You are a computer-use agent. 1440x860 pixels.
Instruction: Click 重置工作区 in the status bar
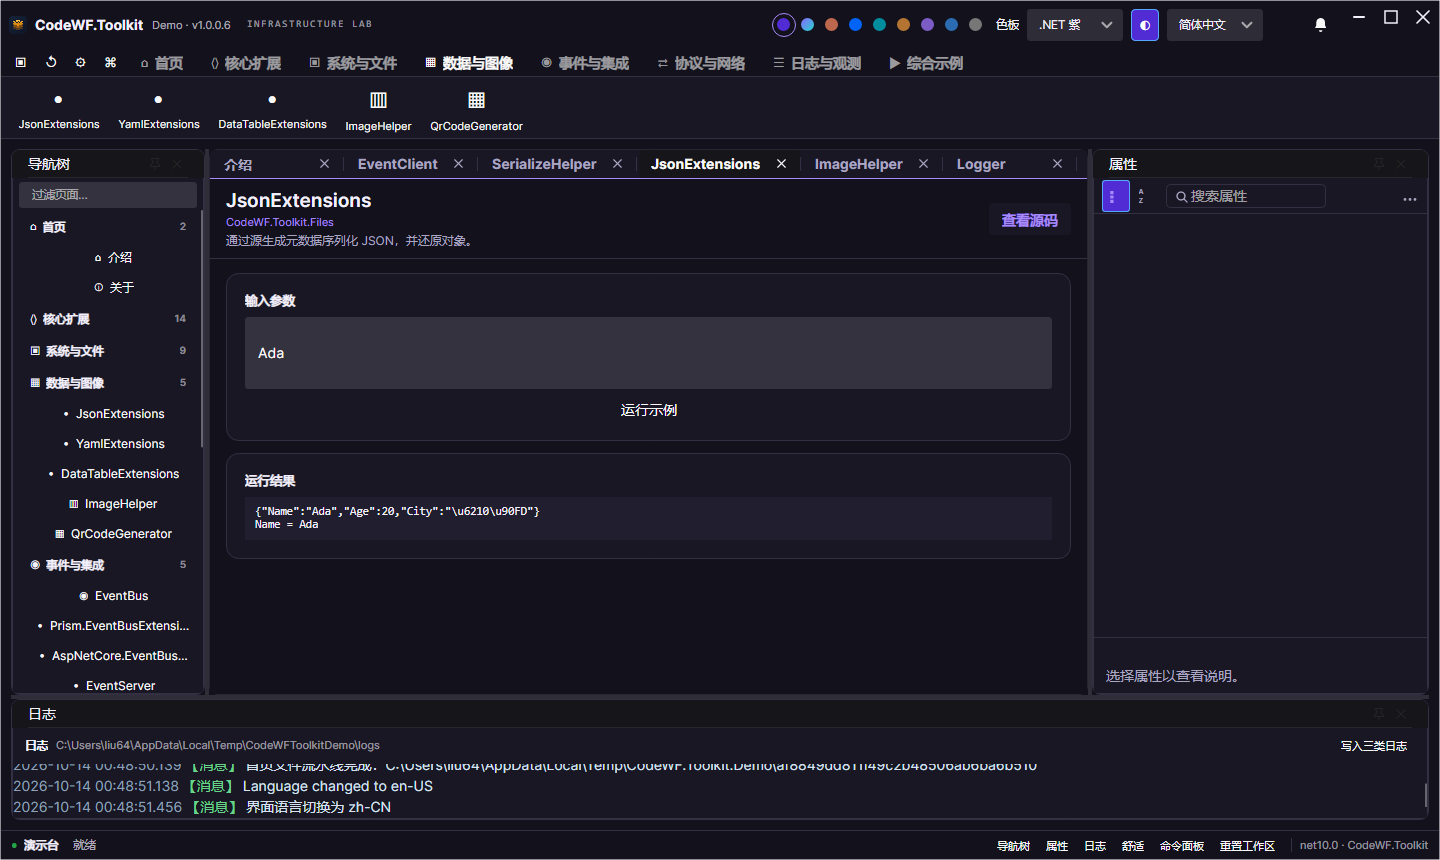[x=1247, y=846]
